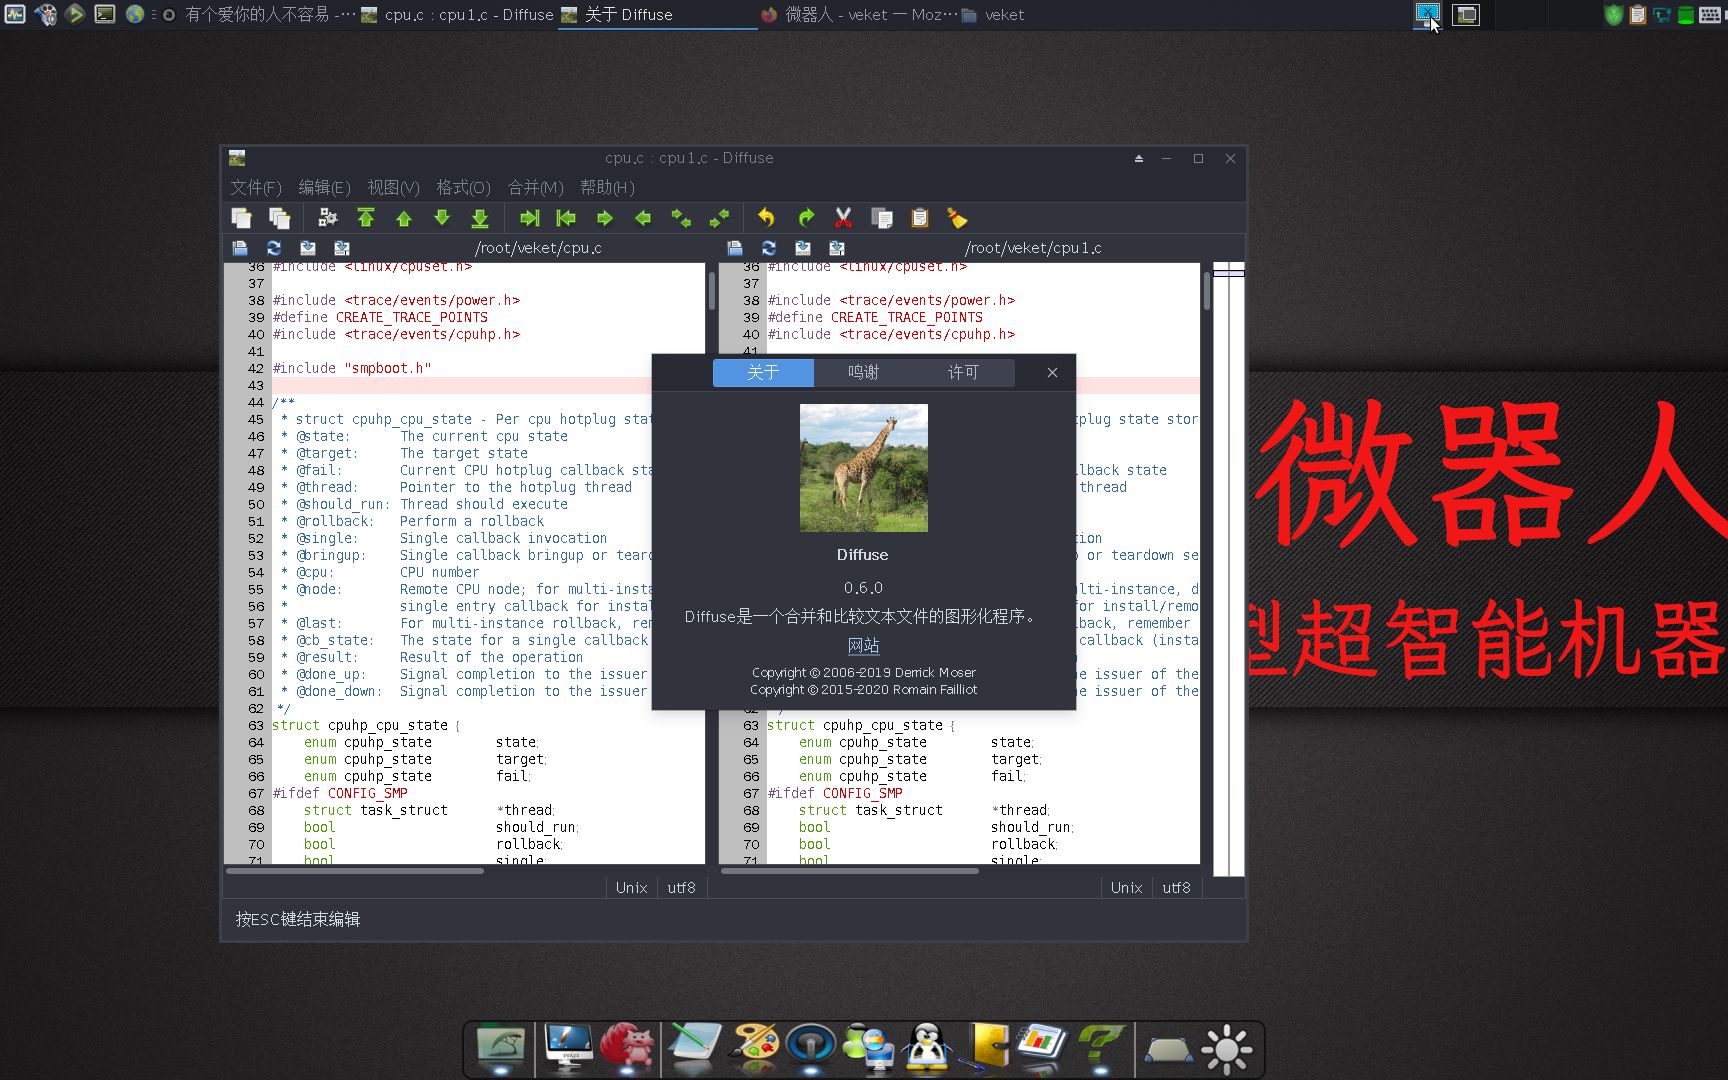Screen dimensions: 1728x1080
Task: Click the sun brightness icon in dock
Action: [x=1227, y=1049]
